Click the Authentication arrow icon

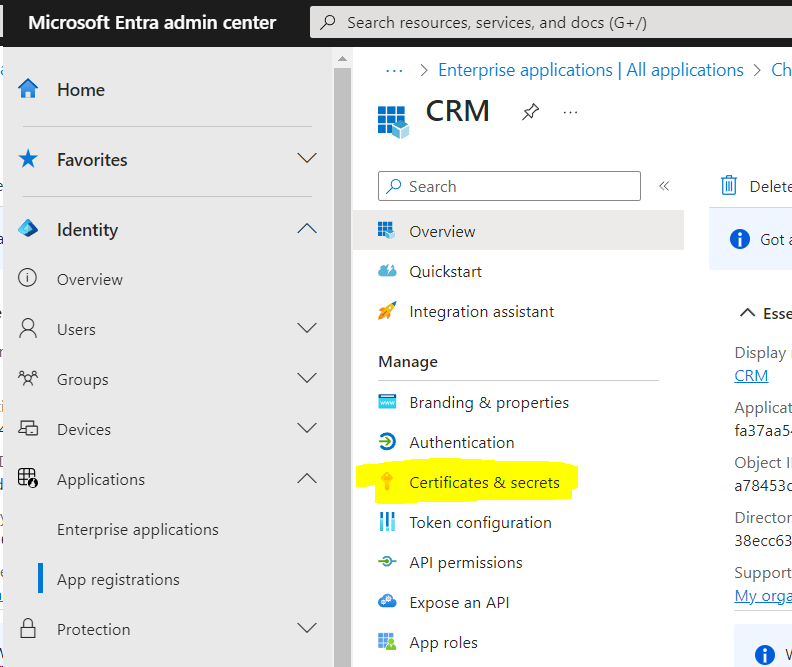point(387,441)
